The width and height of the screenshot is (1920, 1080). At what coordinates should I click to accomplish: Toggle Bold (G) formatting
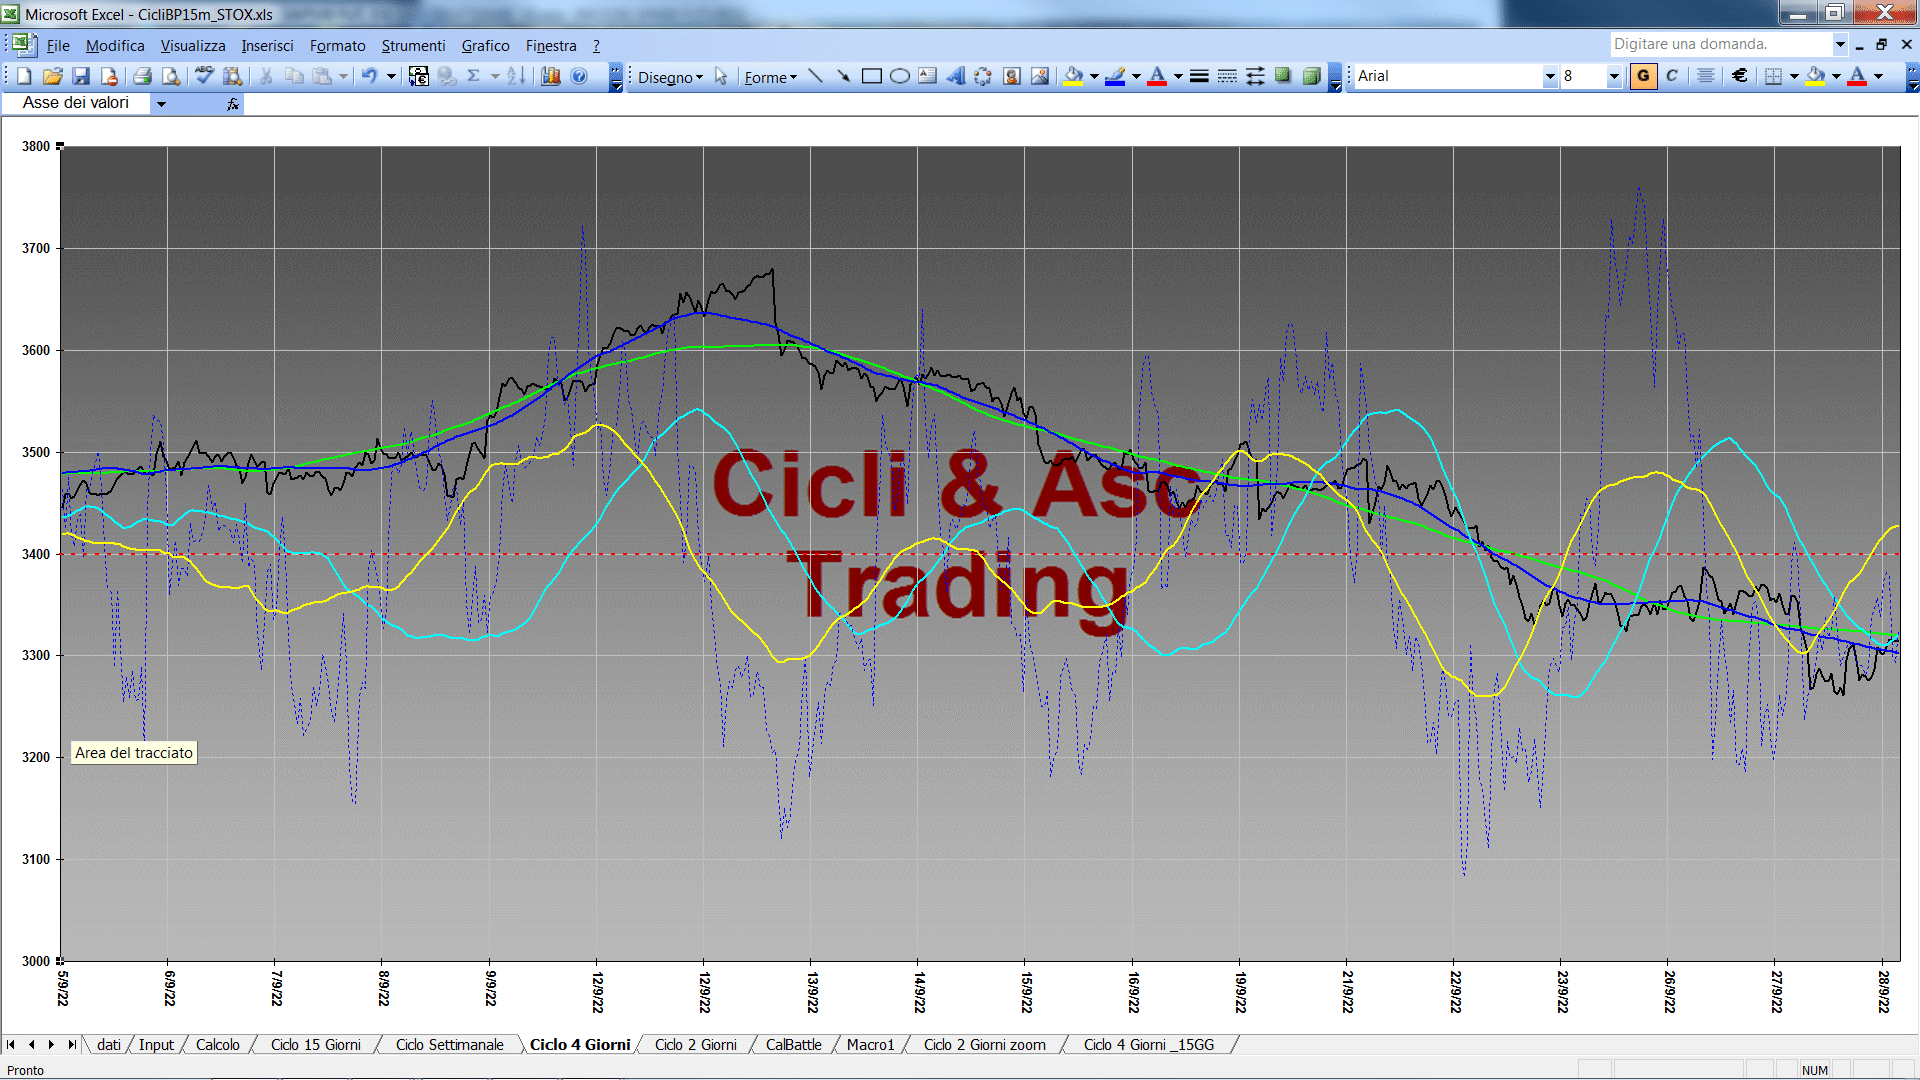(x=1643, y=76)
